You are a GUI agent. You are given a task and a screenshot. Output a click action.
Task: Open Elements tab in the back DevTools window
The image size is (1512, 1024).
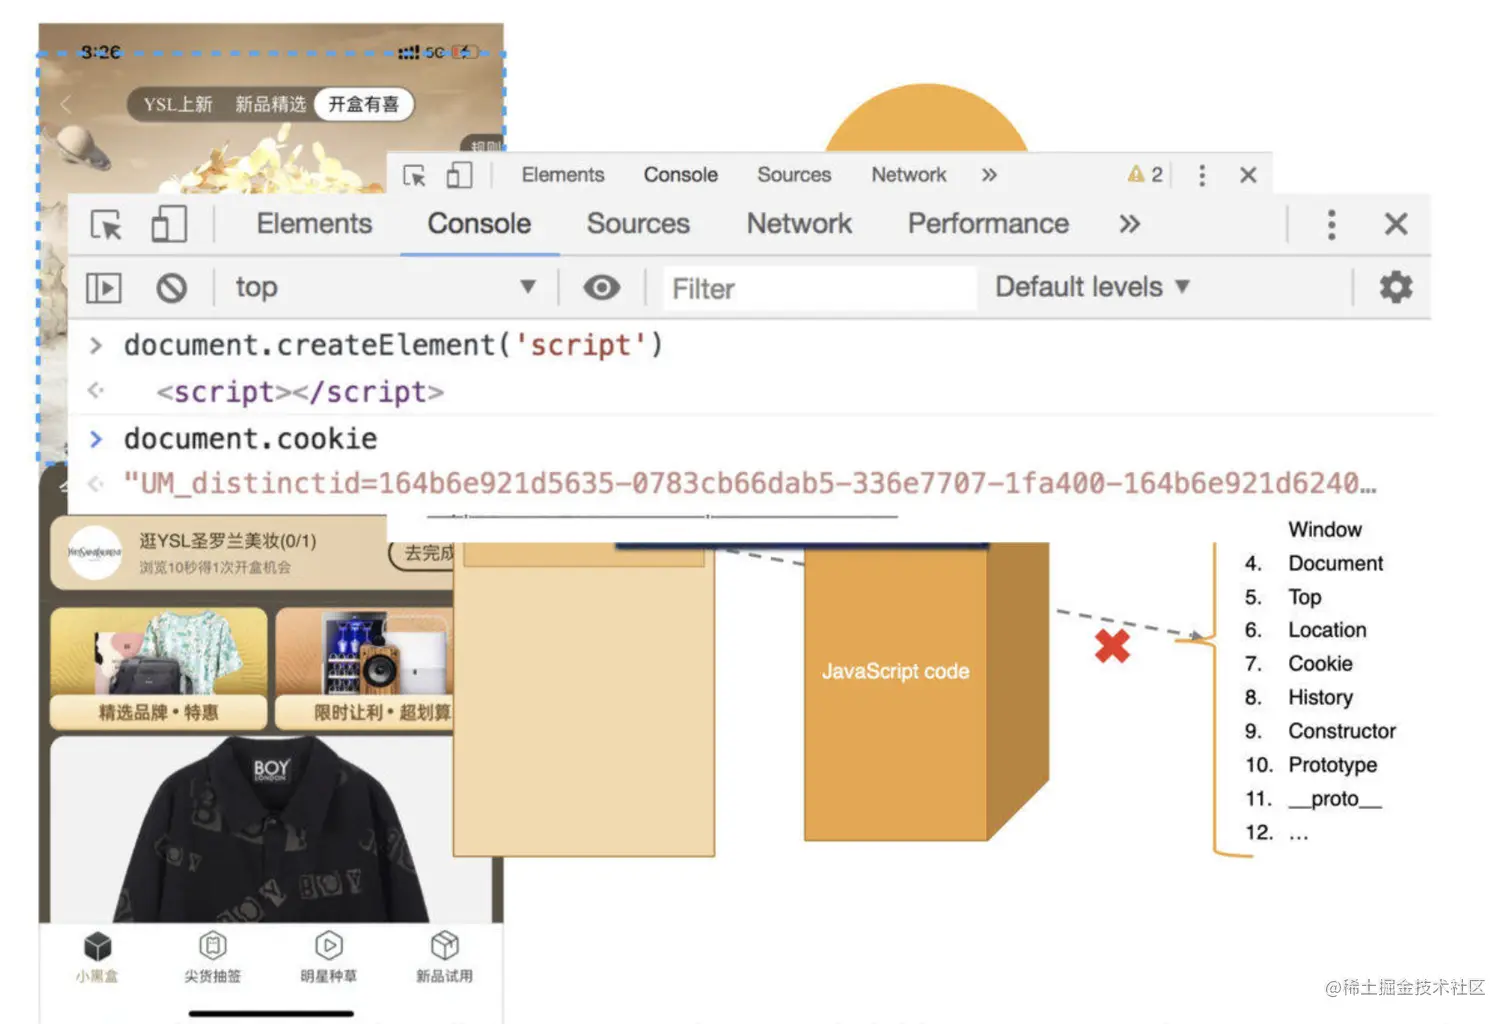563,175
